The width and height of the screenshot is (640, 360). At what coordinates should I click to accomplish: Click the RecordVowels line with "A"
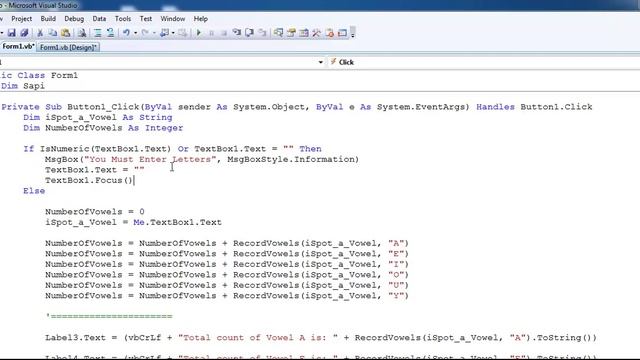pyautogui.click(x=227, y=243)
